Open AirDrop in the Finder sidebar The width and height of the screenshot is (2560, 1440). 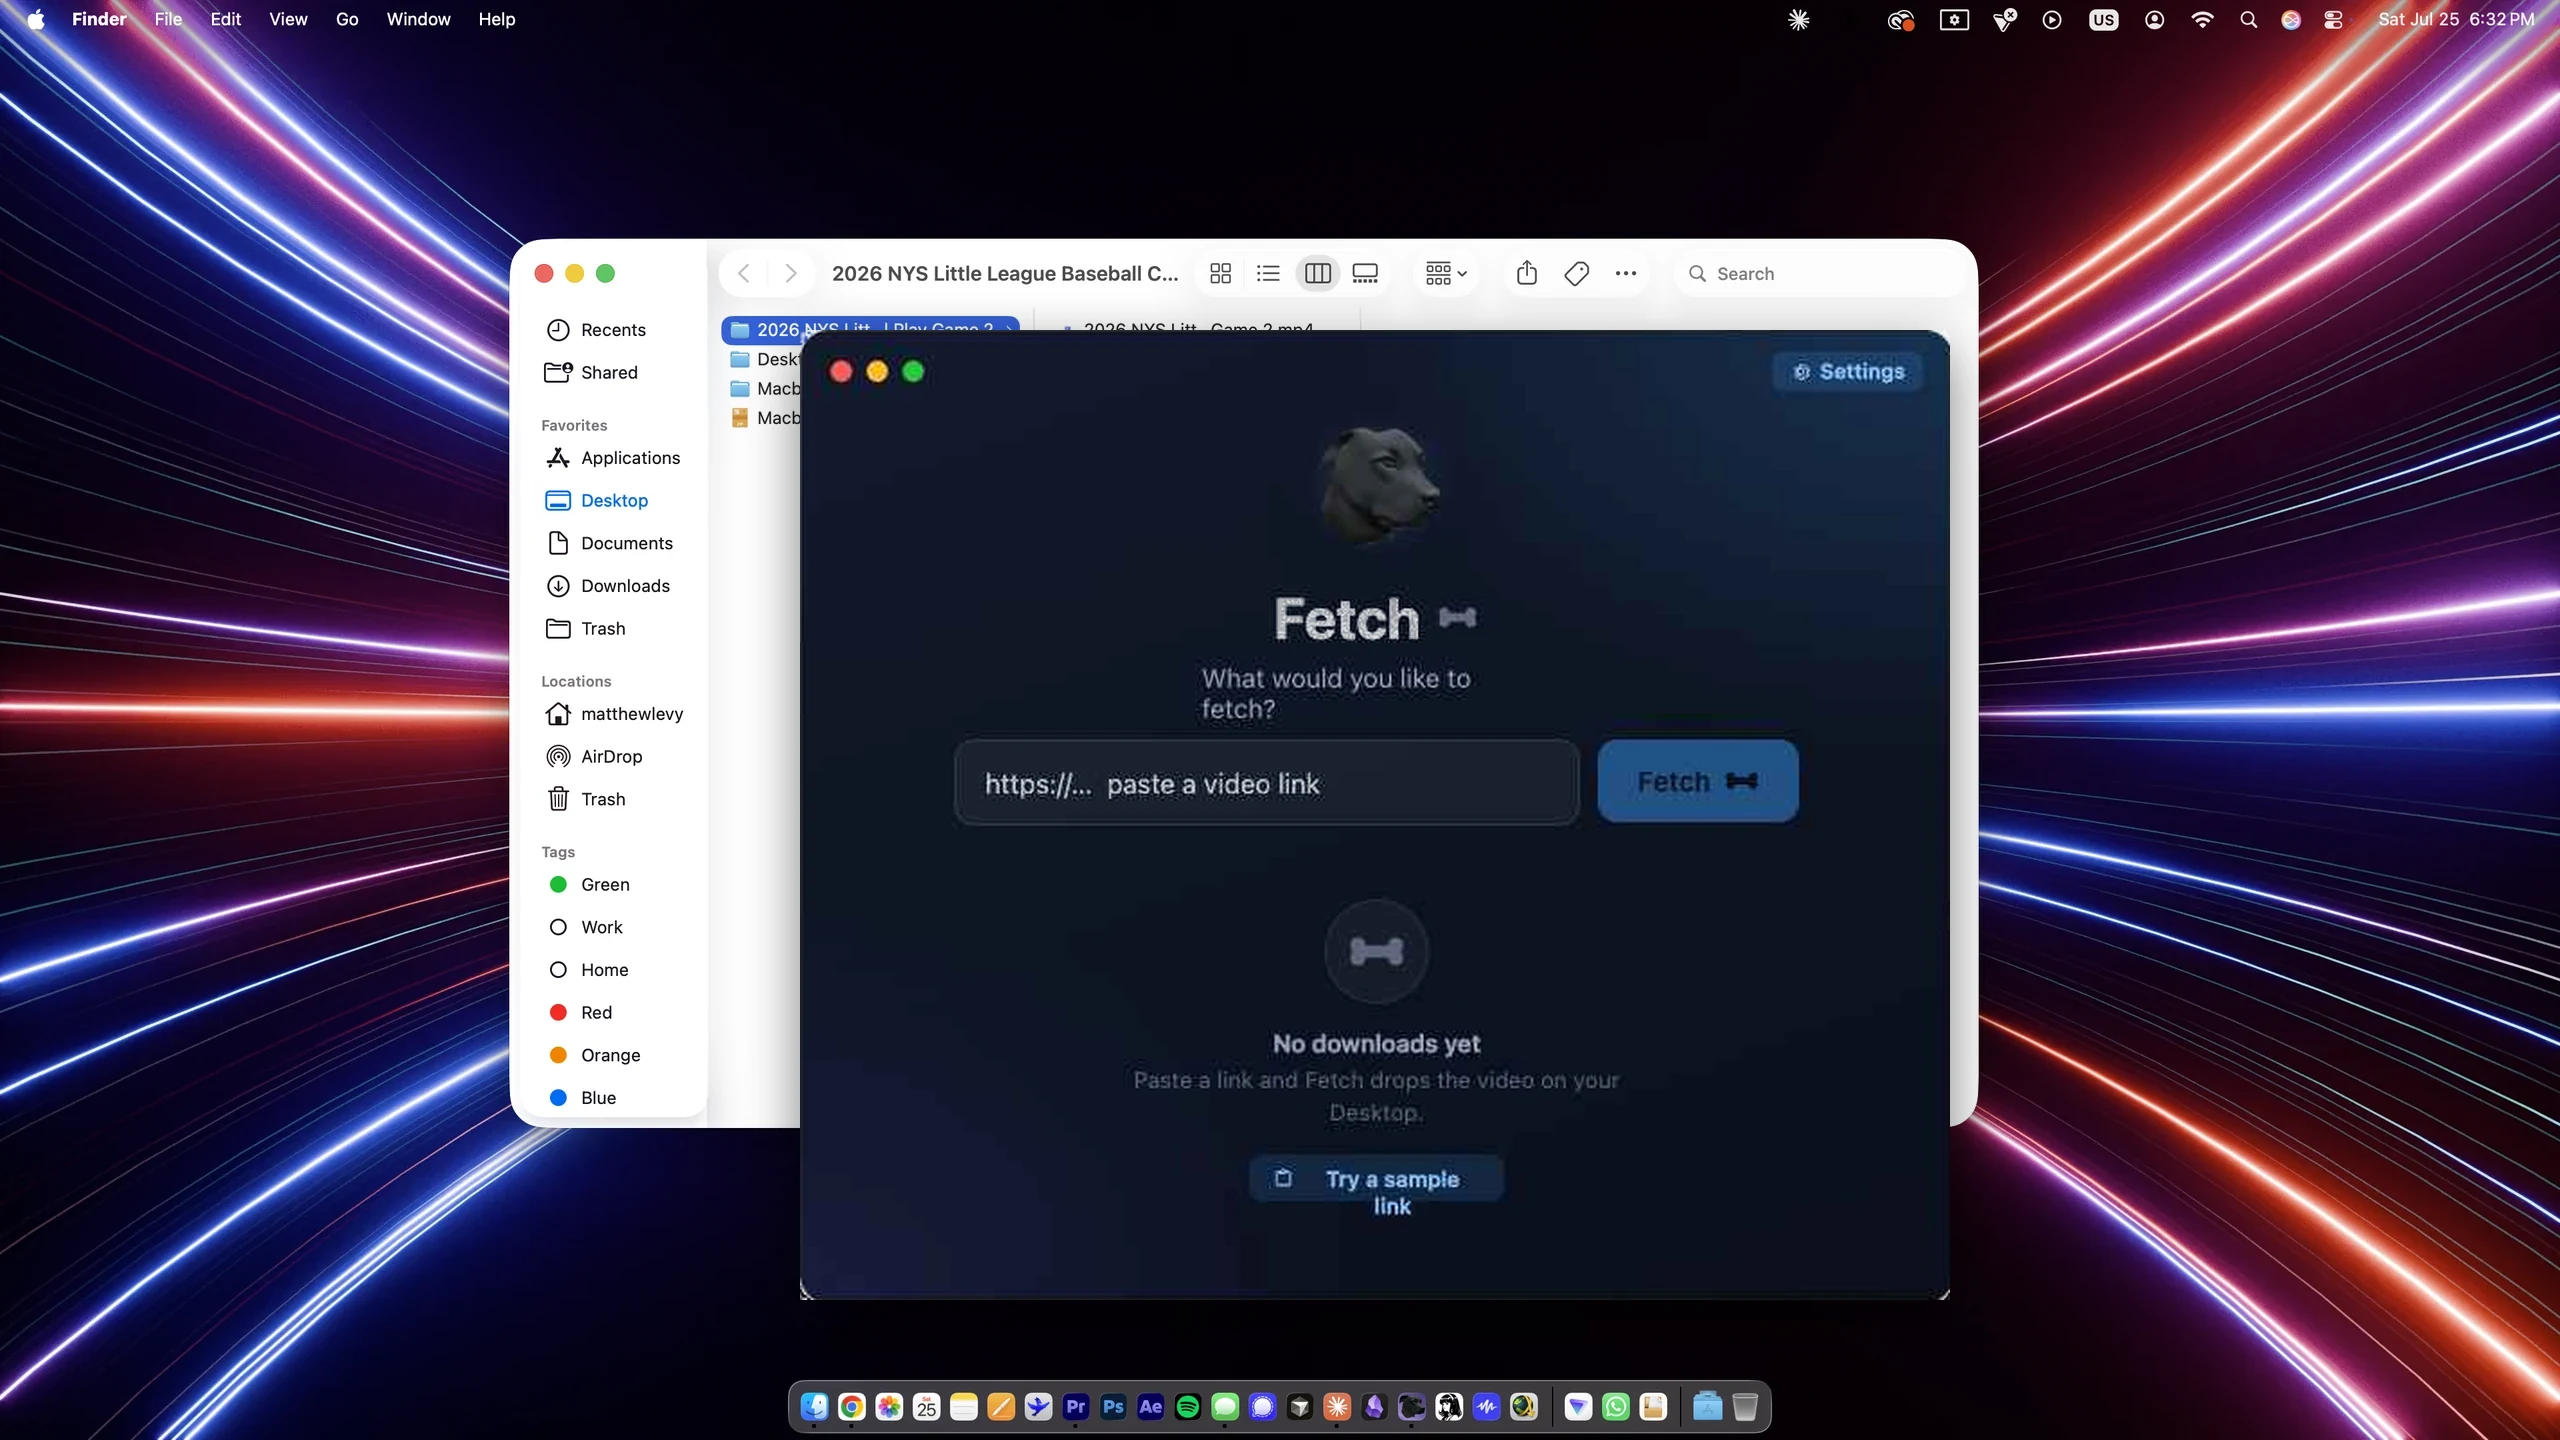(611, 756)
